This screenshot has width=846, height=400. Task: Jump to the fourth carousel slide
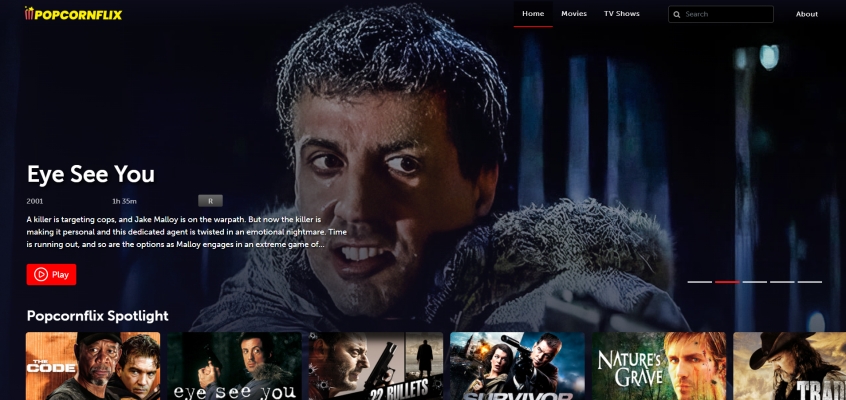point(782,282)
